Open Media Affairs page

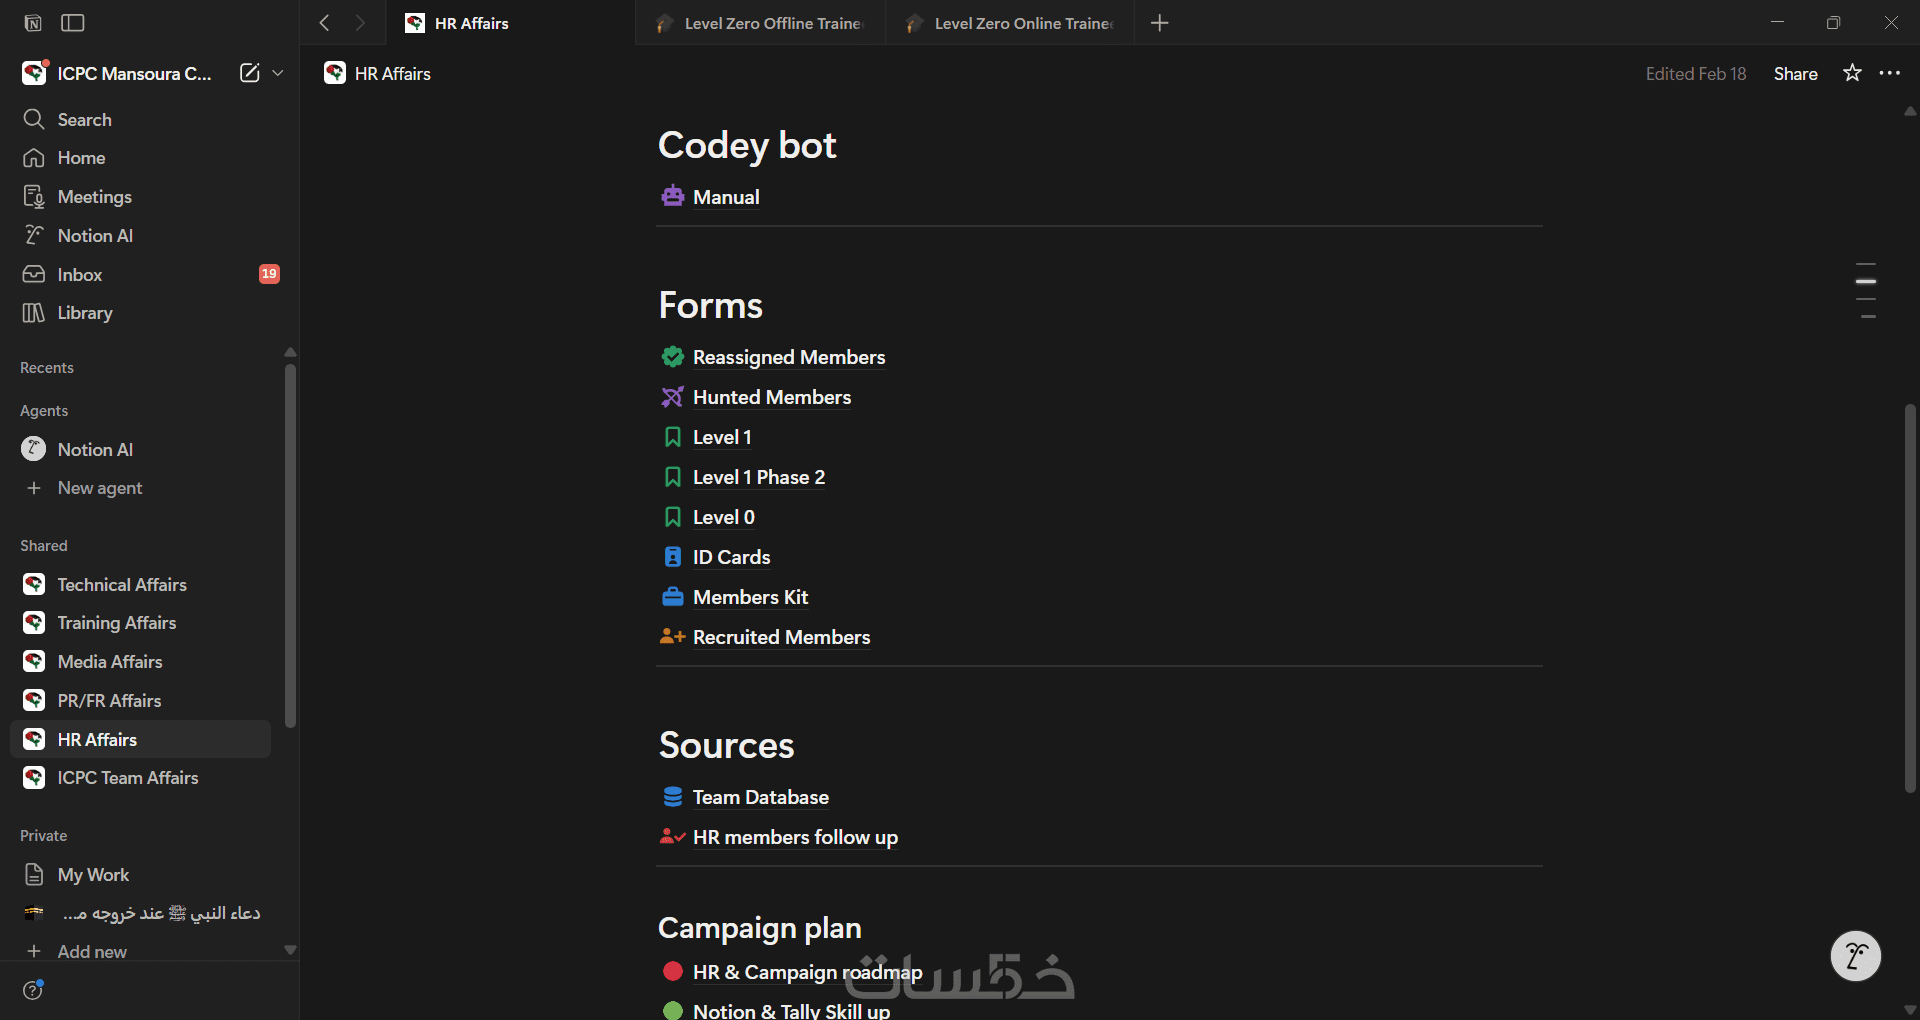click(140, 662)
